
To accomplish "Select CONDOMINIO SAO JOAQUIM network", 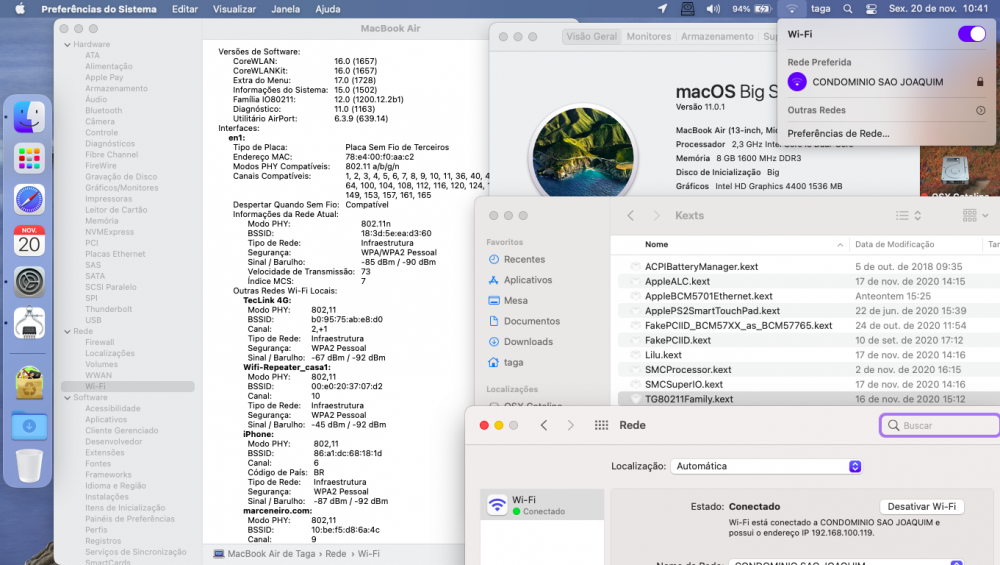I will click(886, 82).
